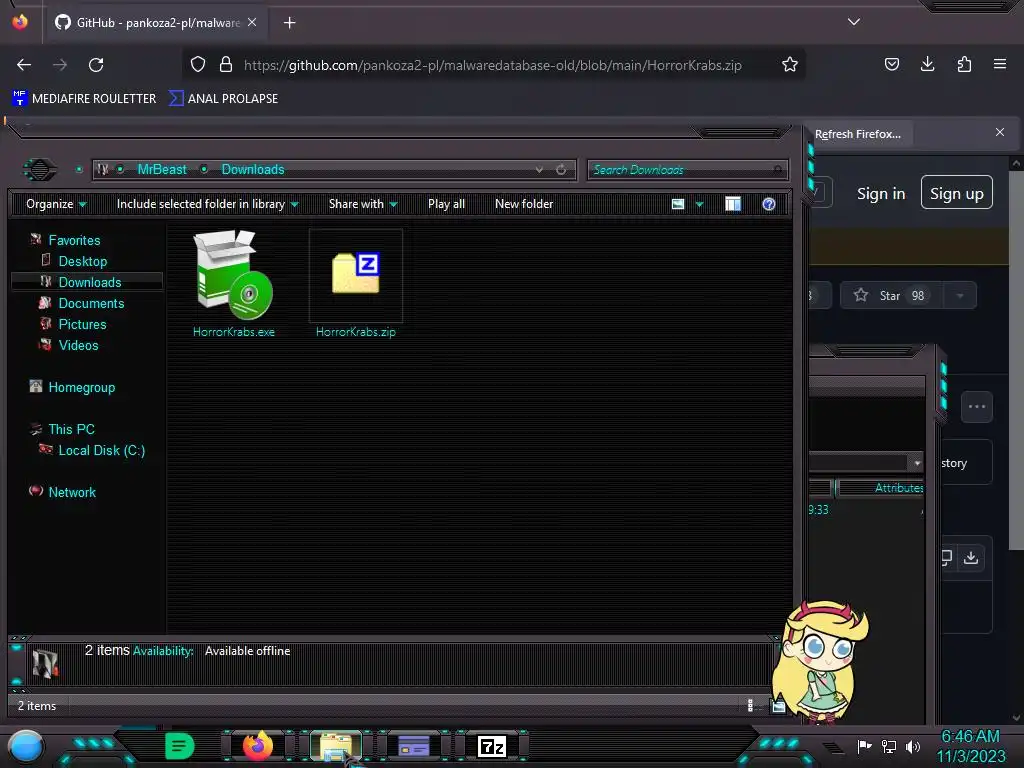Close the GitHub pankoza2-pl tab

tap(252, 22)
